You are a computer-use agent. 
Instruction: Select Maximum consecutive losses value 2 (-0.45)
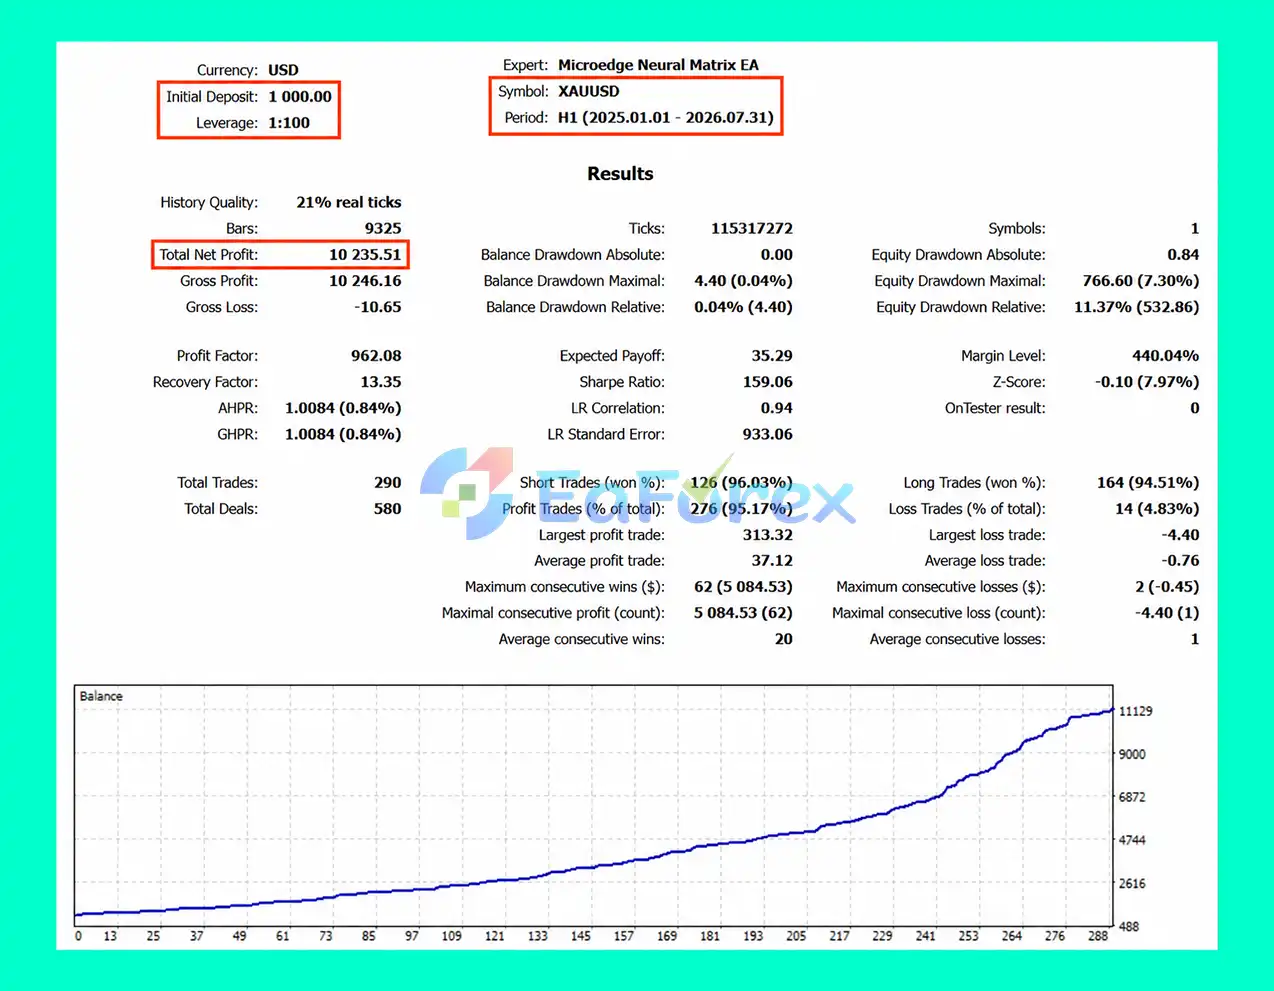[1167, 587]
